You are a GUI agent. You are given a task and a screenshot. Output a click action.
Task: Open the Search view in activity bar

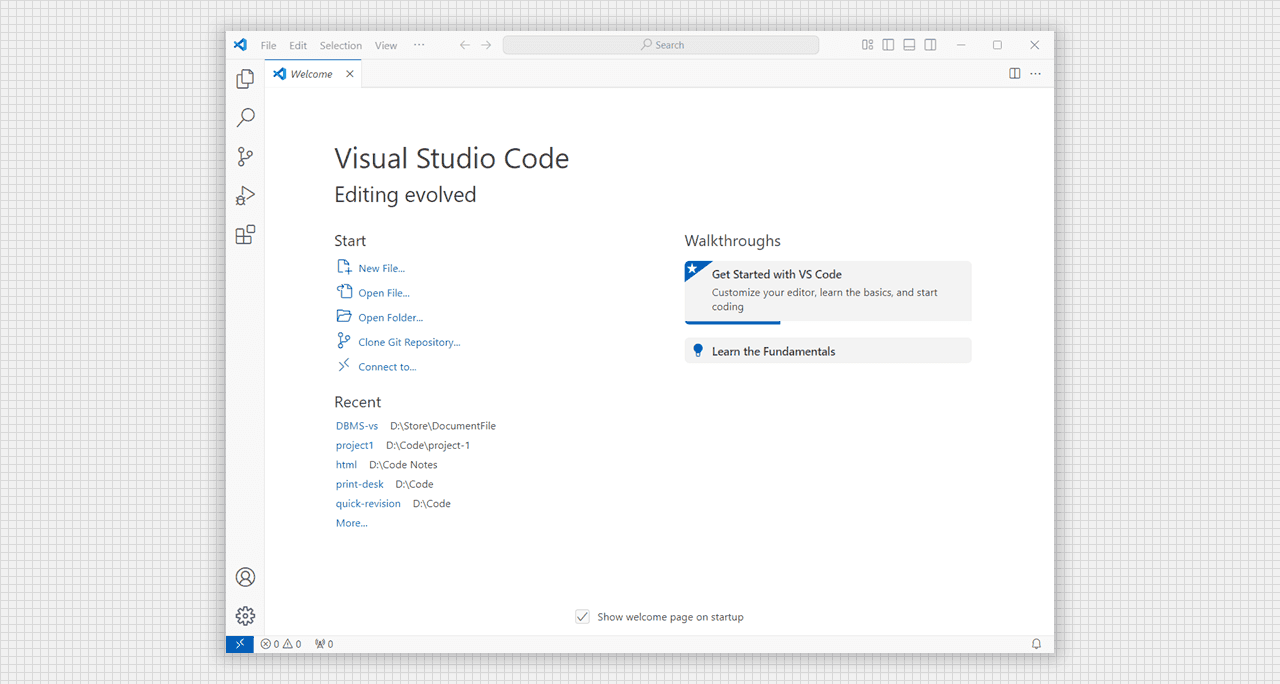tap(245, 118)
